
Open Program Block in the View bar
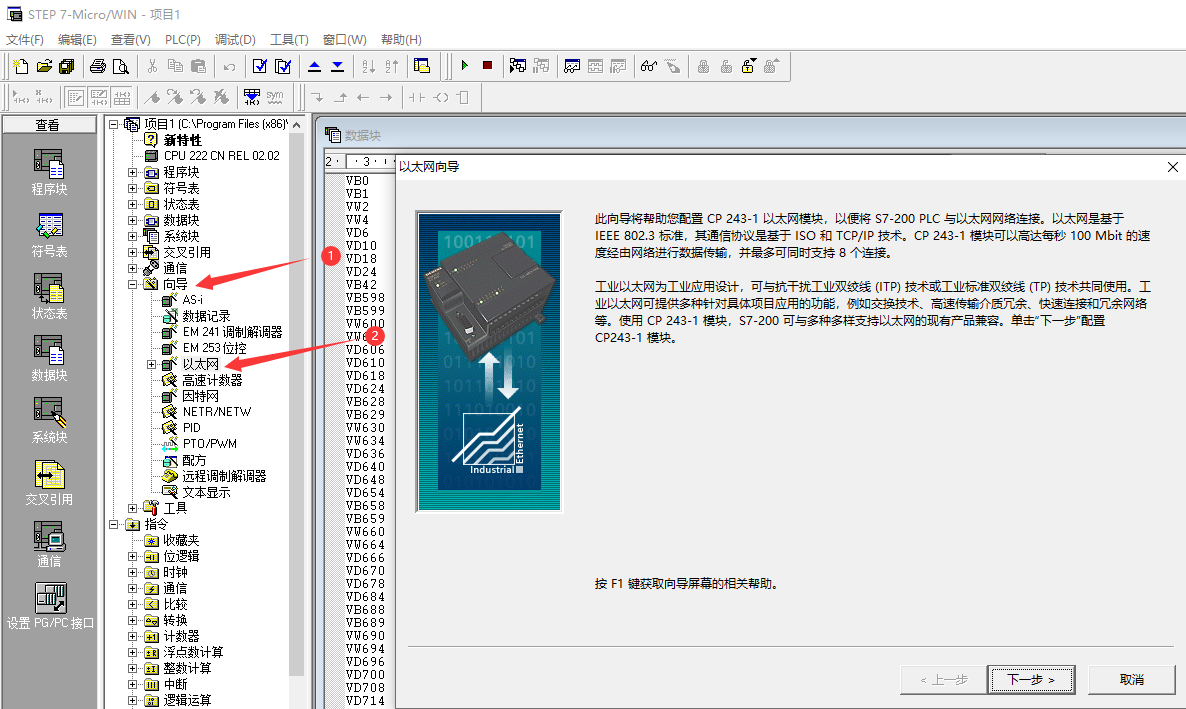point(49,173)
